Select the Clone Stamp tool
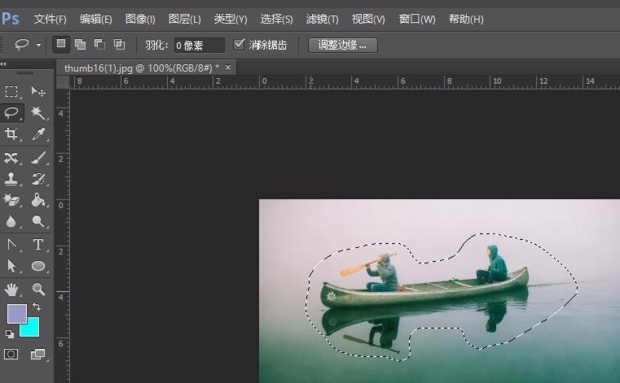The height and width of the screenshot is (383, 620). coord(11,179)
